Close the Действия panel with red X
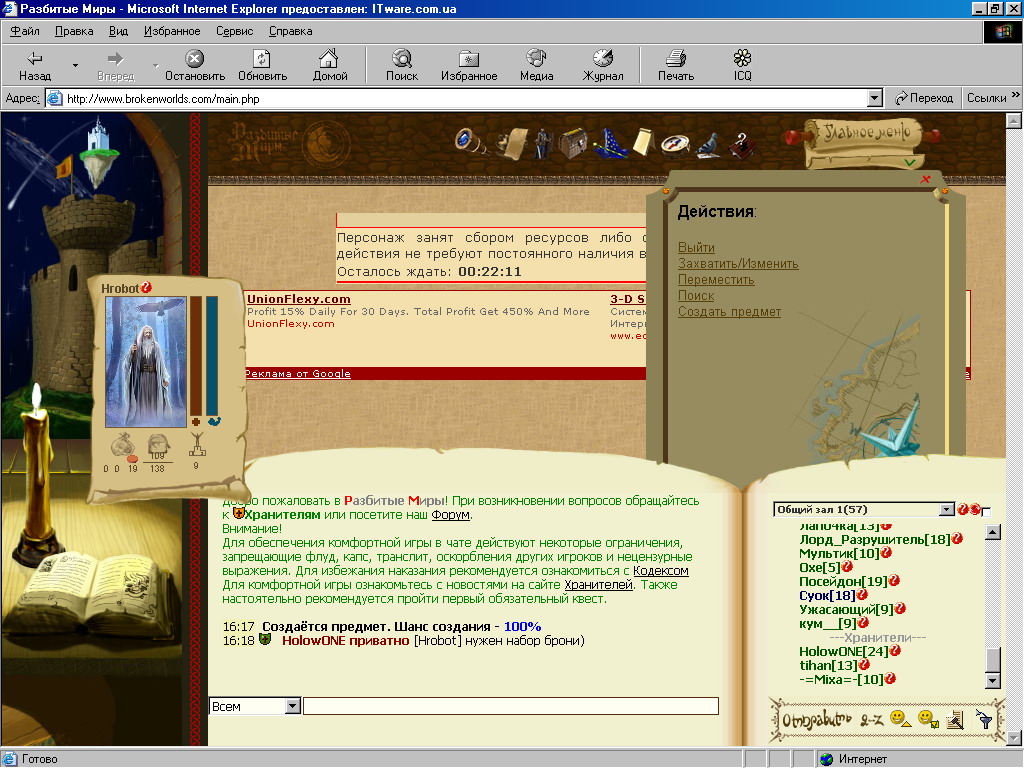 [925, 180]
